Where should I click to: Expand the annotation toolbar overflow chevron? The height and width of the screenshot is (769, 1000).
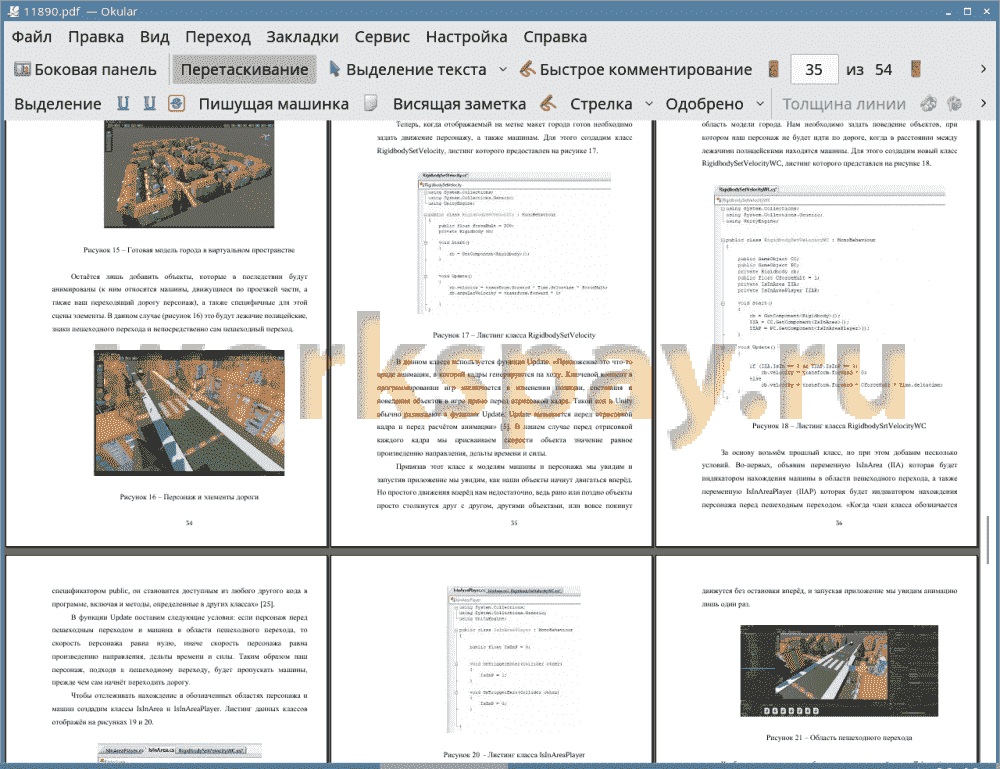983,103
